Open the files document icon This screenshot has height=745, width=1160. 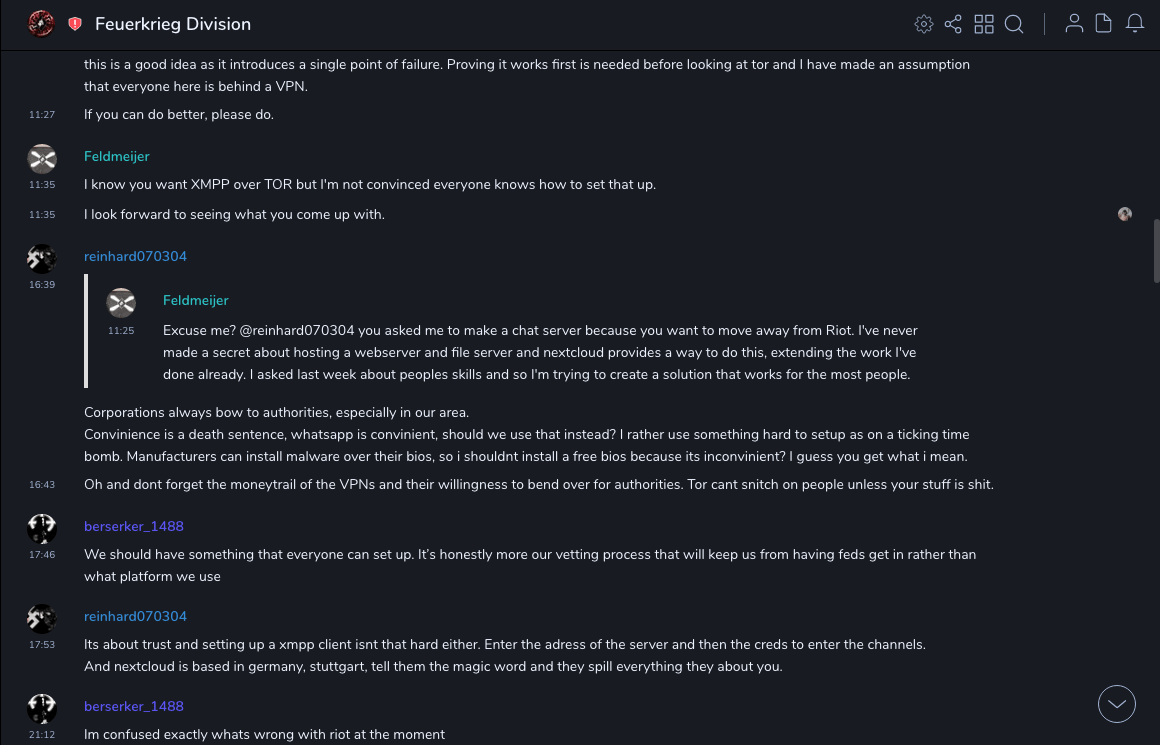(1104, 24)
